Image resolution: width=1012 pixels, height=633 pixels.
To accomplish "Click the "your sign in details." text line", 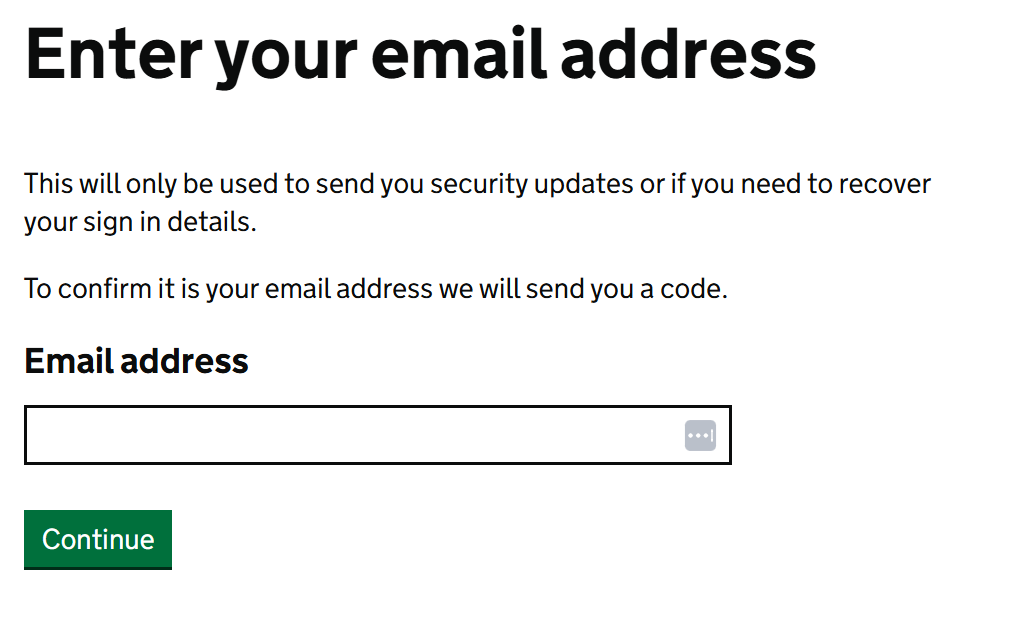I will tap(140, 222).
